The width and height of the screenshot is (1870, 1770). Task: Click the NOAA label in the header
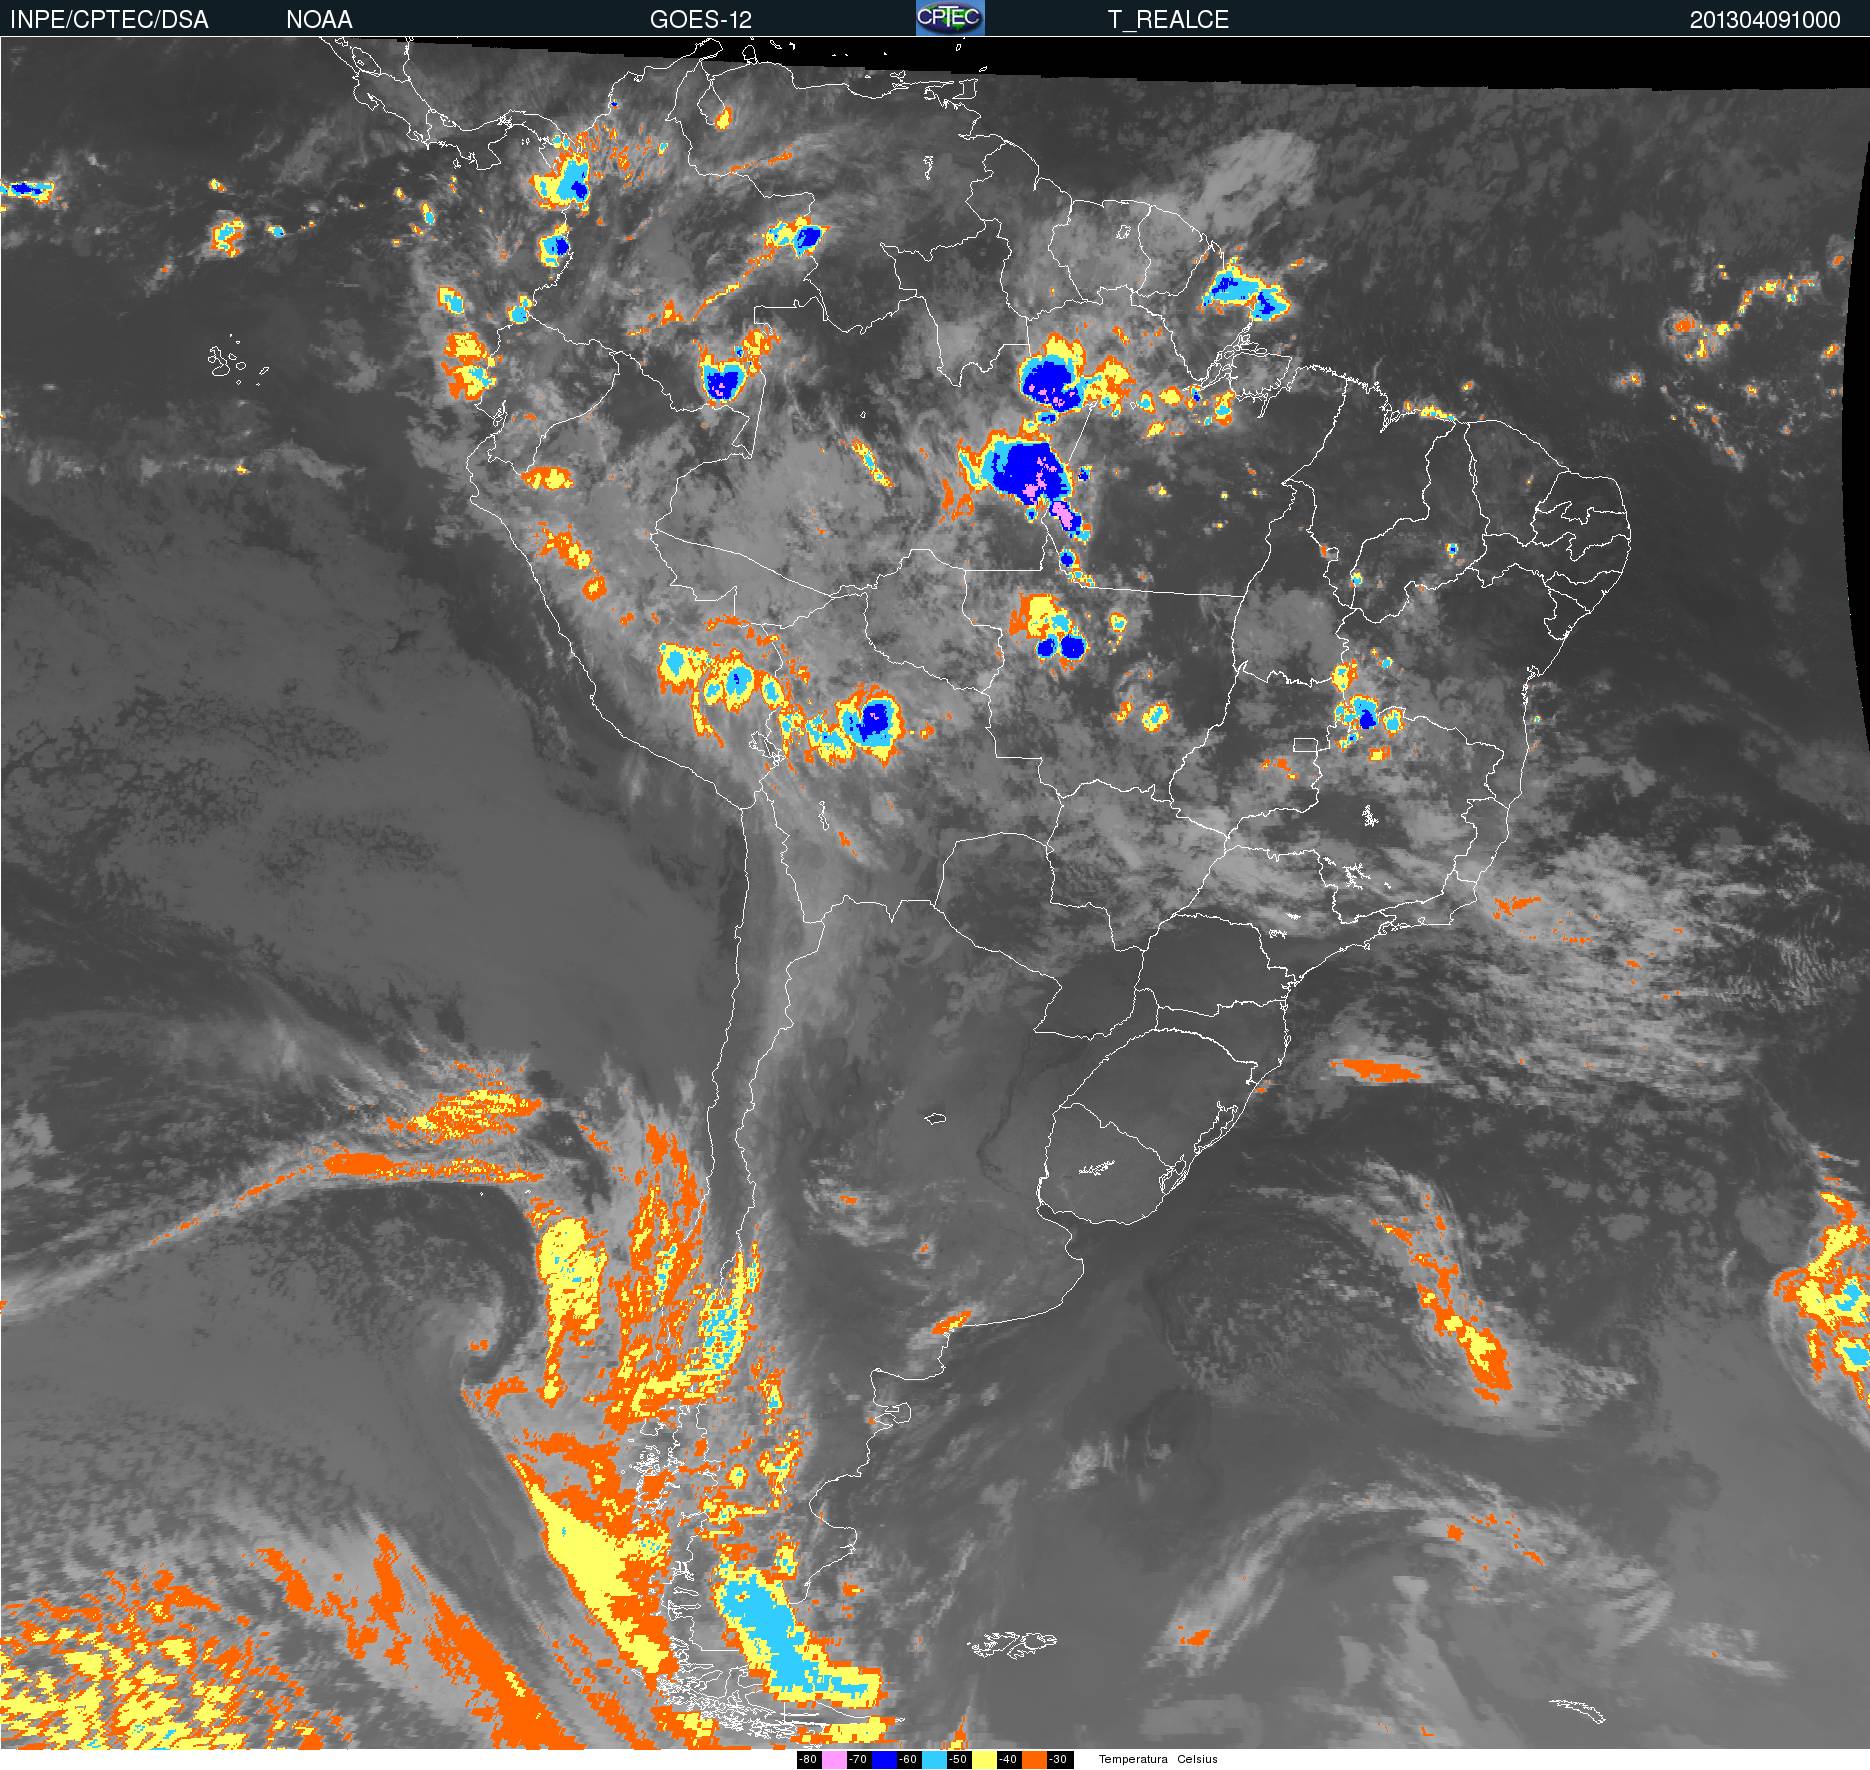(x=319, y=20)
